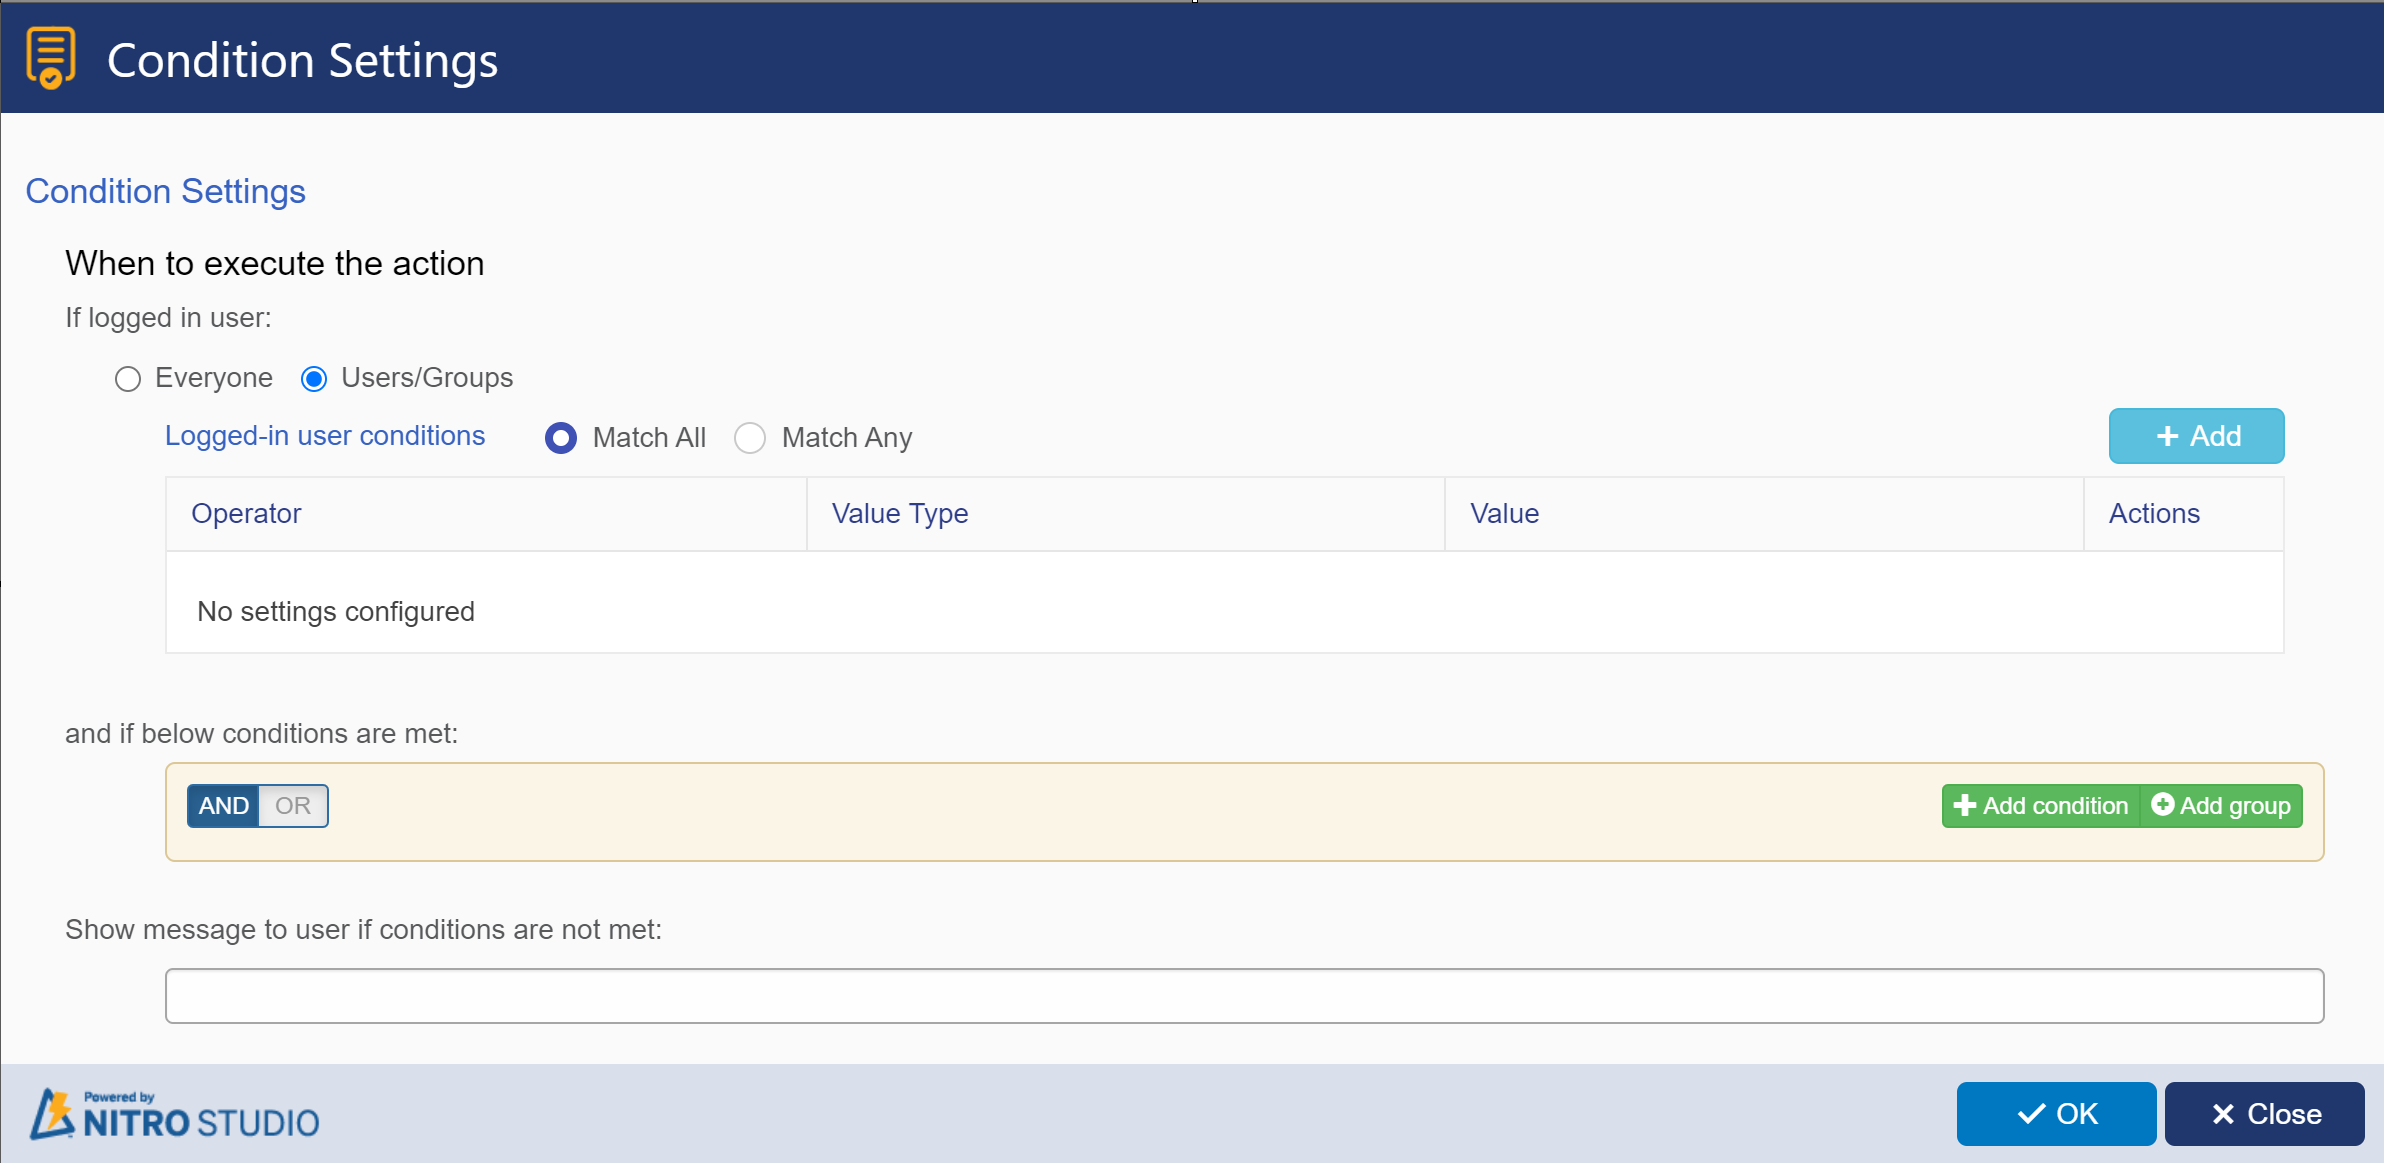Select the Match Any radio button

pyautogui.click(x=751, y=438)
